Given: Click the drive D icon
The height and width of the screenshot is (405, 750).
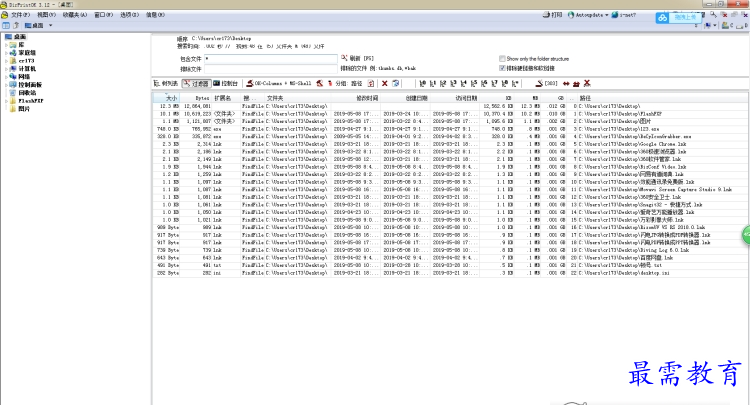Looking at the screenshot, I should [743, 25].
